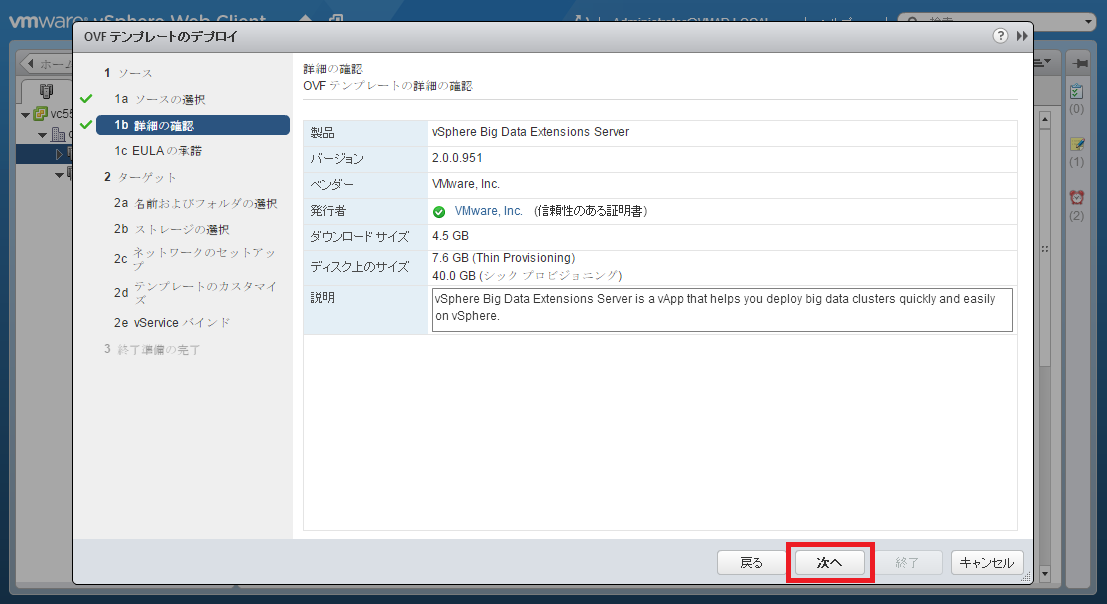Click the 40.0 GB thick provisioning value

tap(527, 275)
